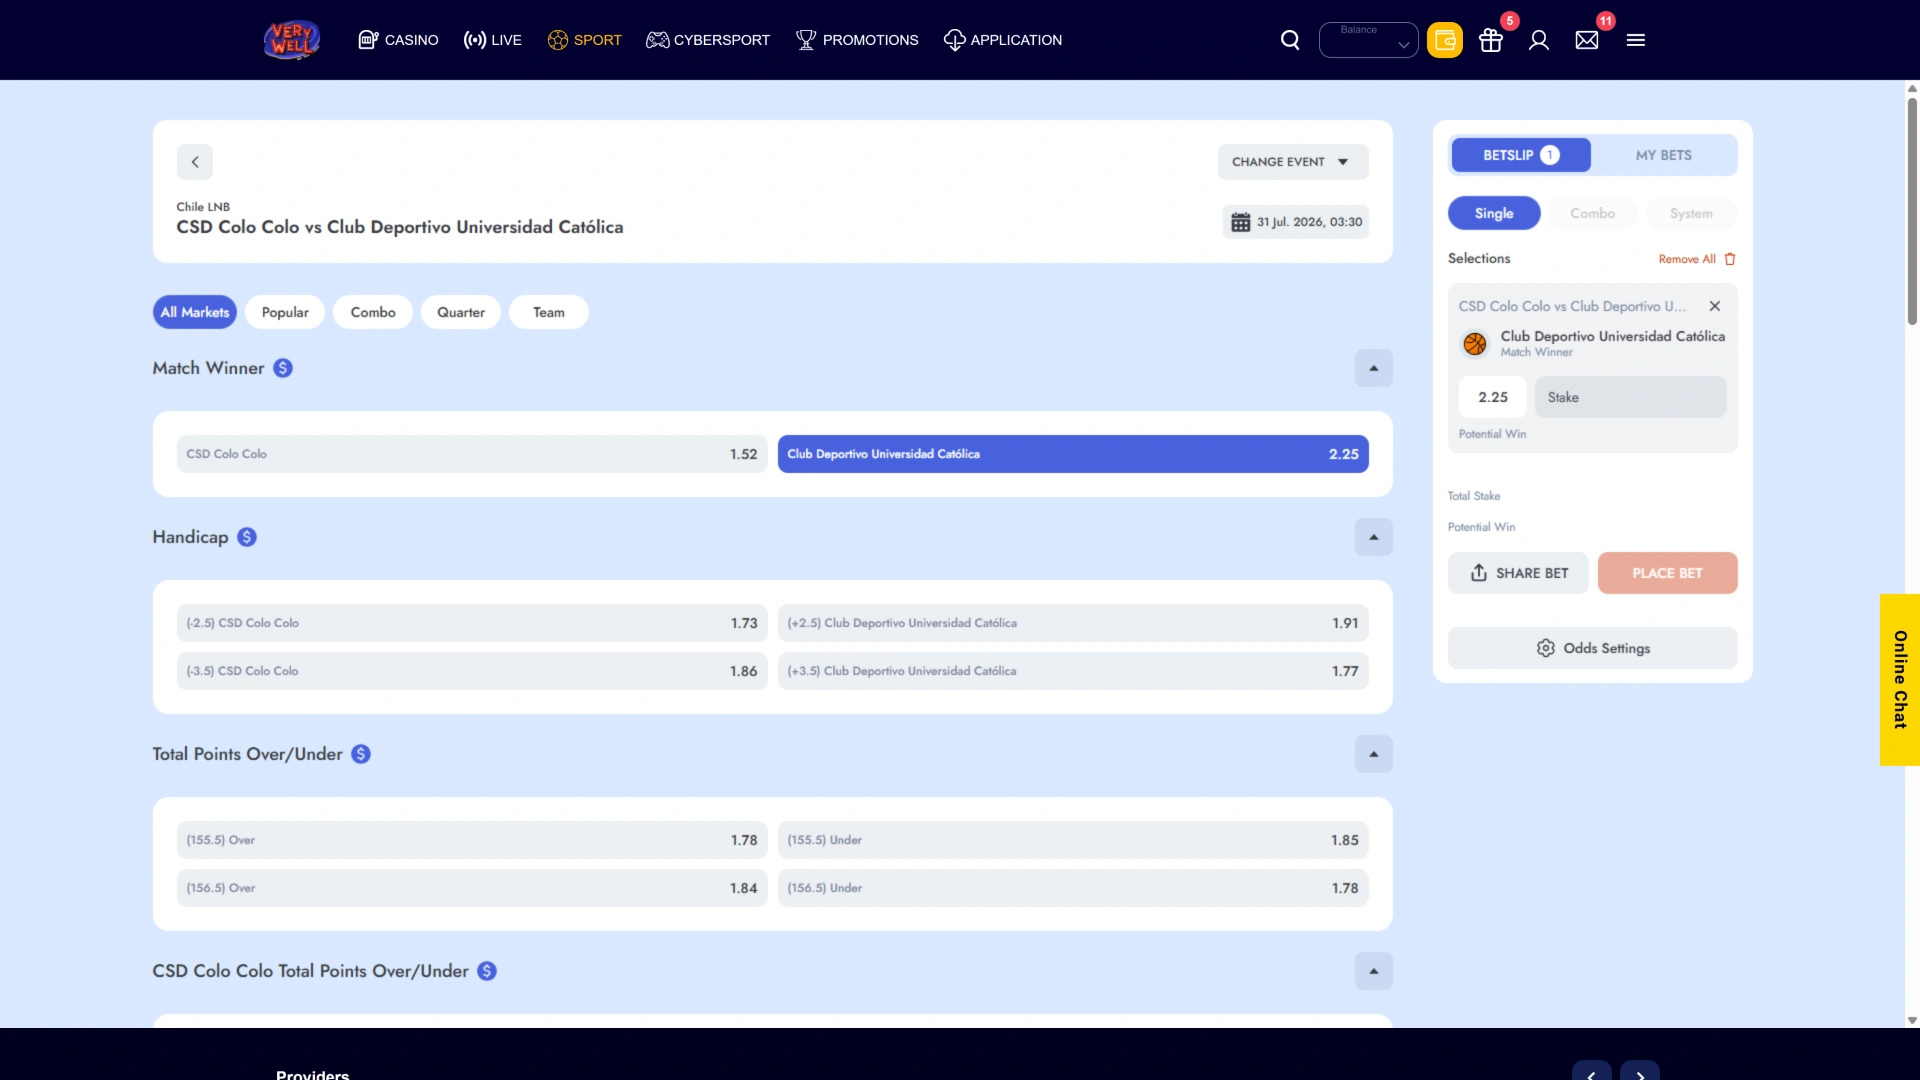The height and width of the screenshot is (1080, 1920).
Task: Switch to the Team markets filter
Action: [549, 312]
